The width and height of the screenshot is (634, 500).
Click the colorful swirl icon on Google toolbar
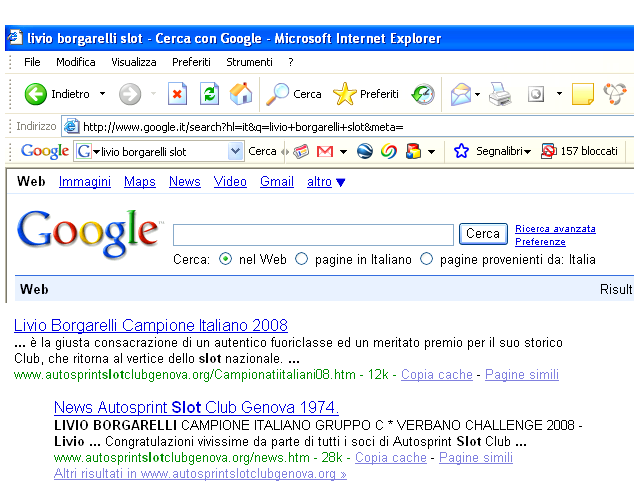tap(389, 151)
